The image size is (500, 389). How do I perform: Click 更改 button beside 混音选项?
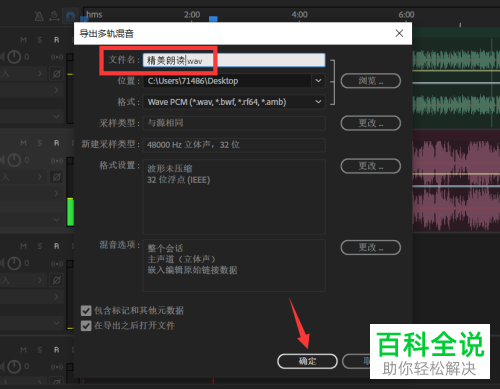click(371, 247)
